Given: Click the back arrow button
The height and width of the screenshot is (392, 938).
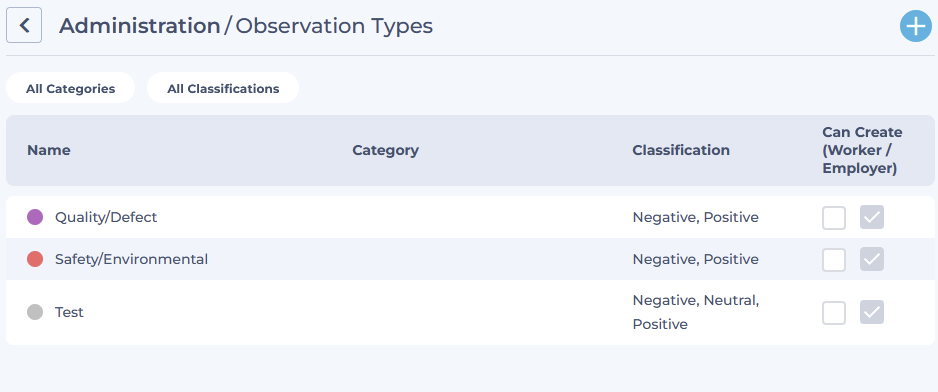Looking at the screenshot, I should [x=24, y=25].
